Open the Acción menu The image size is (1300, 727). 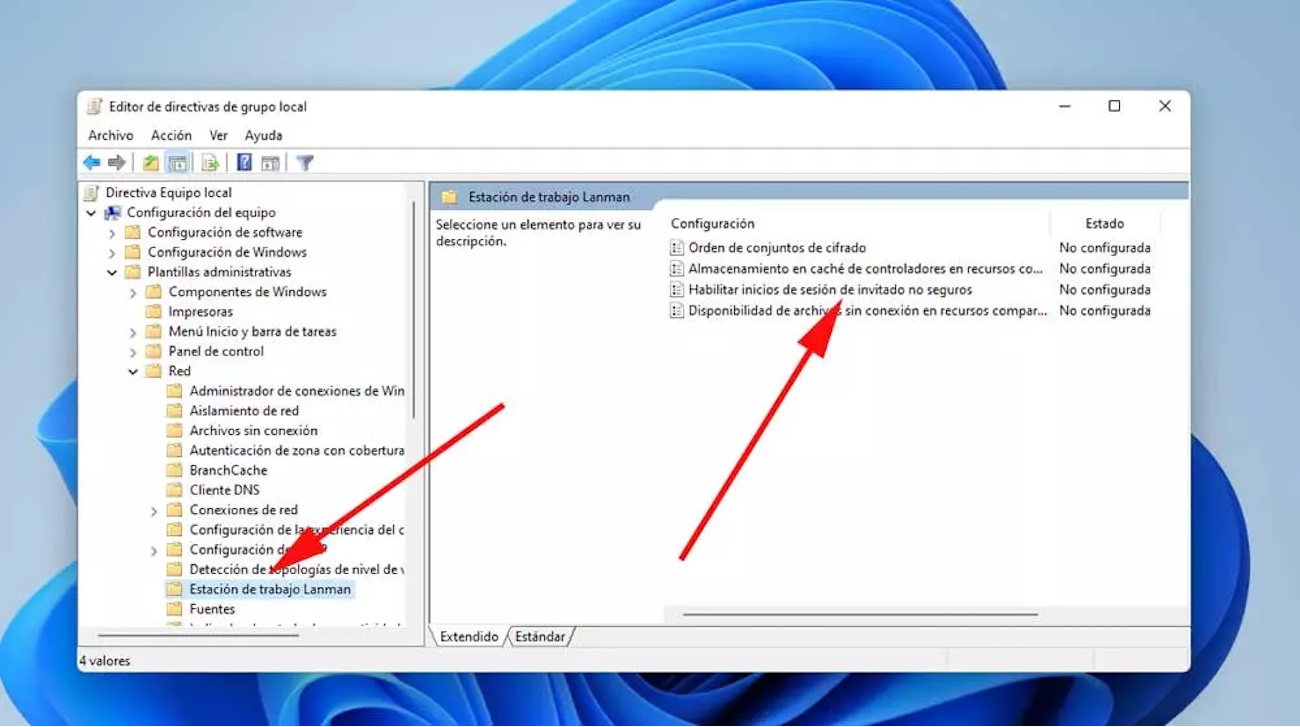(171, 135)
